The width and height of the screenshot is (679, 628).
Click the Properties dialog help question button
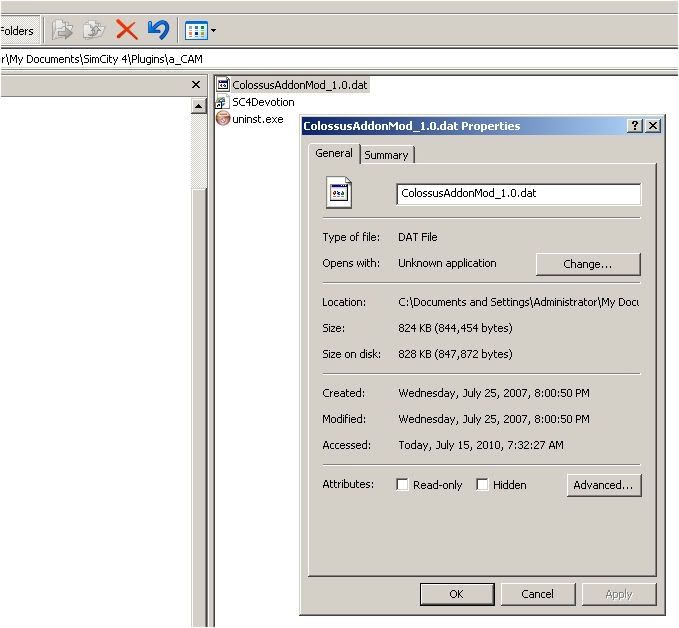(x=634, y=126)
